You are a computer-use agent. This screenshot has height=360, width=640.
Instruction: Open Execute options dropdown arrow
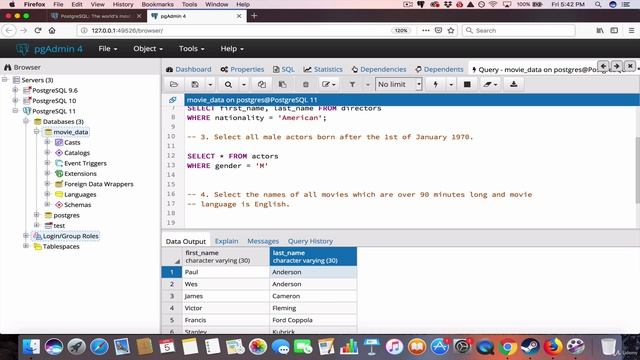[451, 84]
